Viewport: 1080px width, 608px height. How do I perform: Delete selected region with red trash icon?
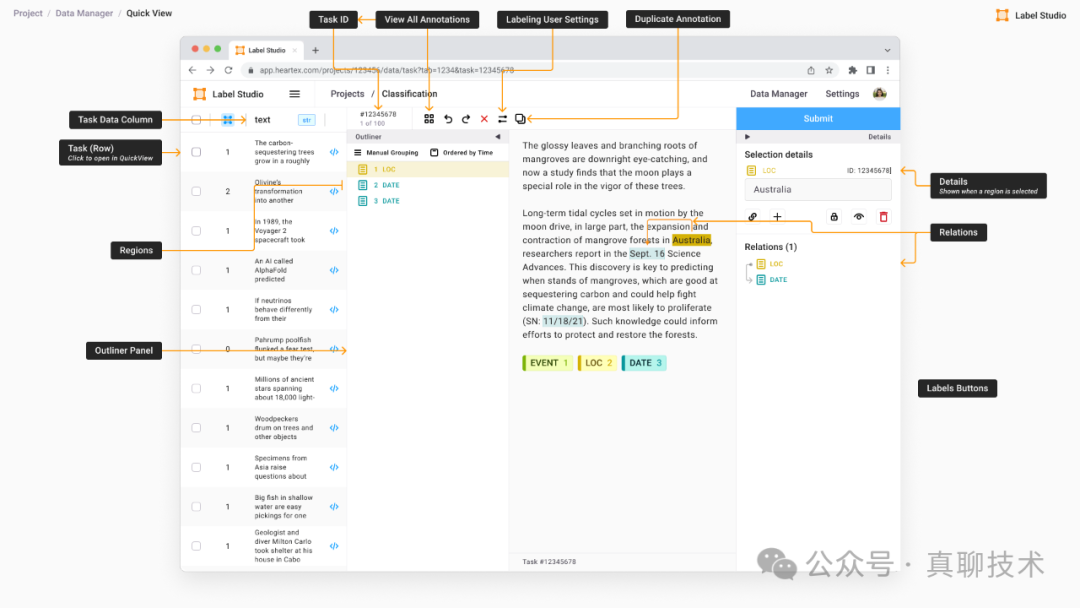point(883,217)
